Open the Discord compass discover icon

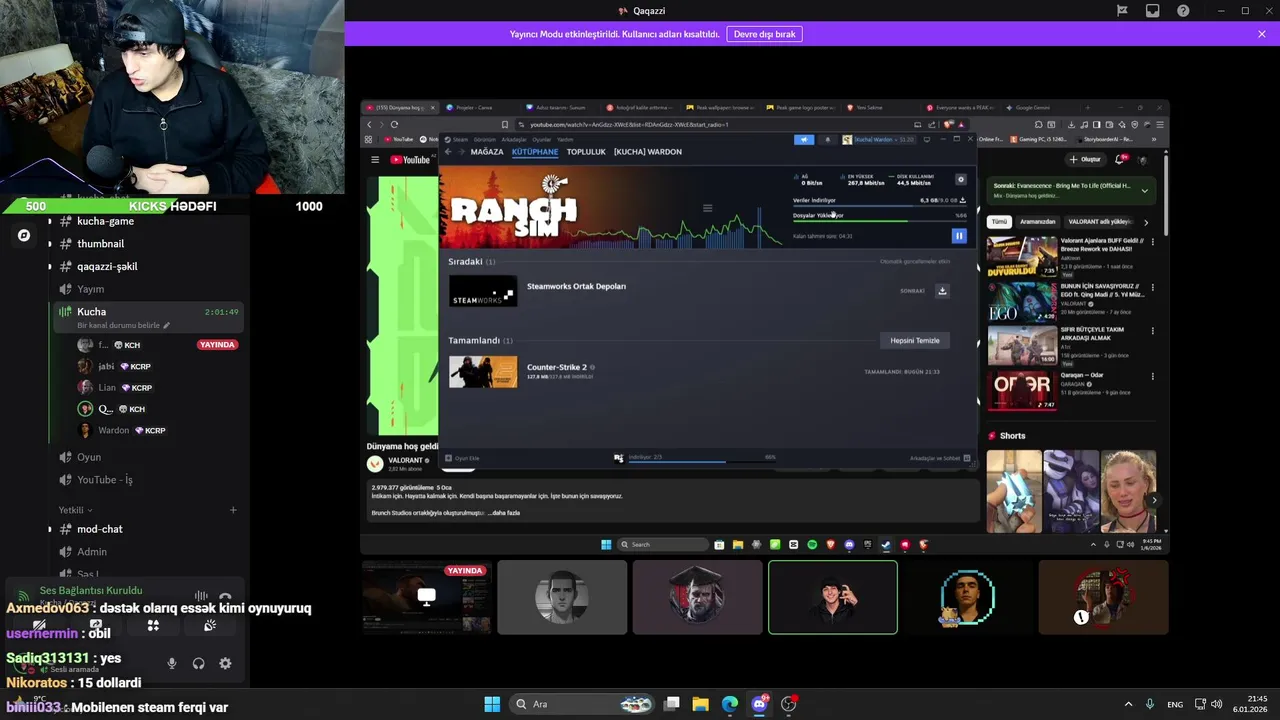[x=24, y=235]
